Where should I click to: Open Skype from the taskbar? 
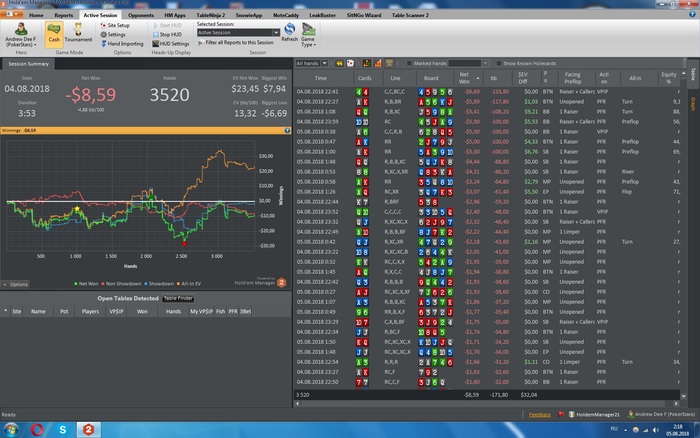62,428
